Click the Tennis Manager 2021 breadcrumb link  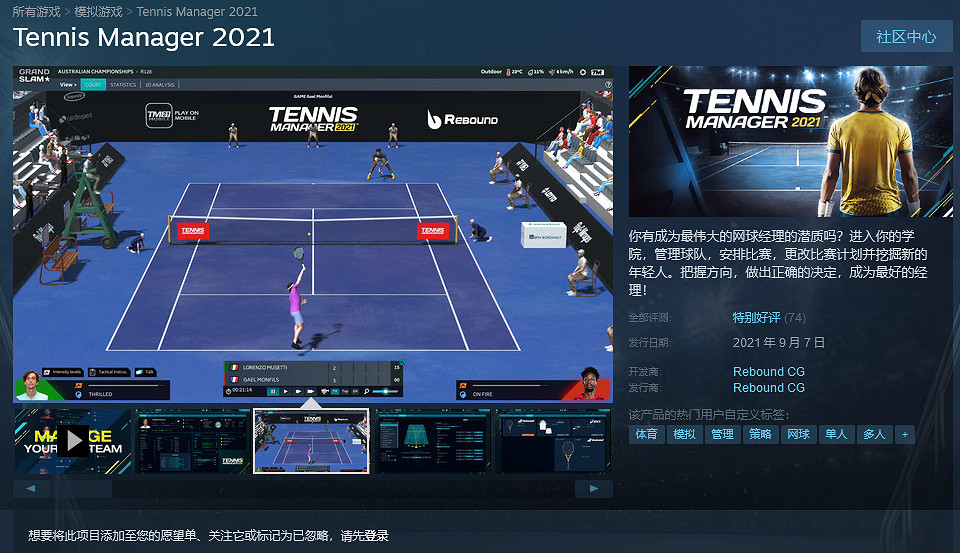pos(197,12)
